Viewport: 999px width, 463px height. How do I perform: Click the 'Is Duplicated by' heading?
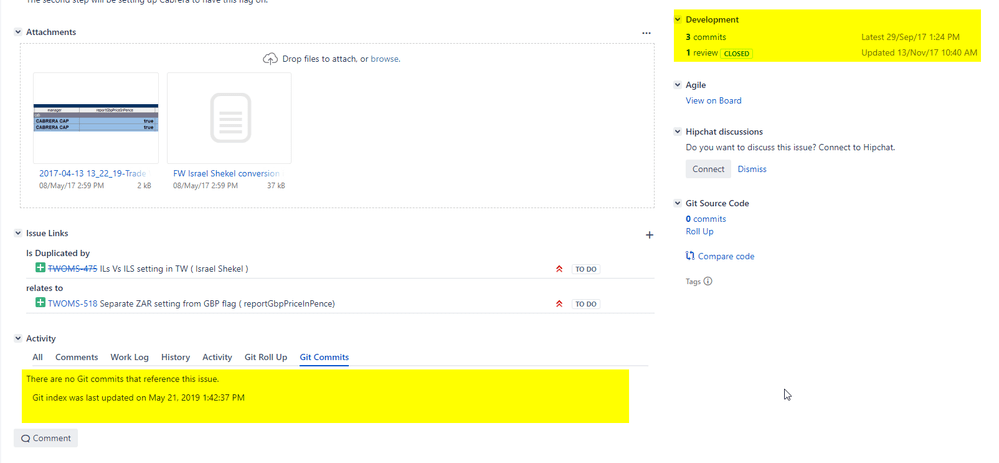[58, 253]
